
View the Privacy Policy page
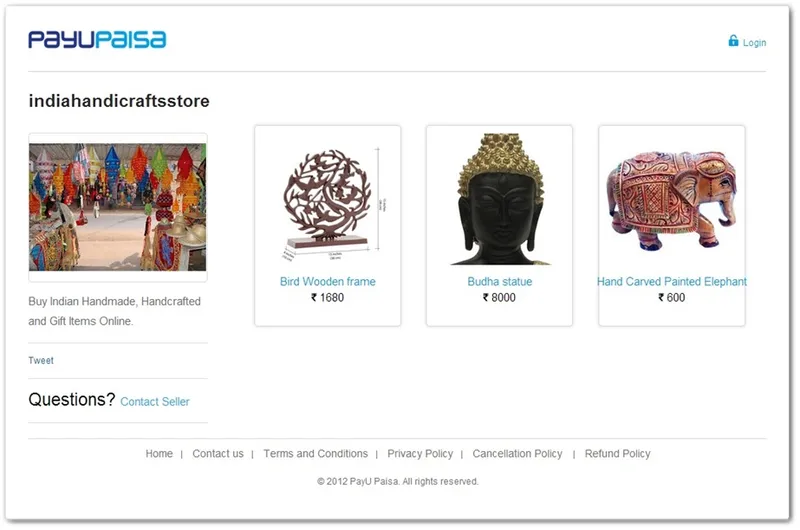420,453
